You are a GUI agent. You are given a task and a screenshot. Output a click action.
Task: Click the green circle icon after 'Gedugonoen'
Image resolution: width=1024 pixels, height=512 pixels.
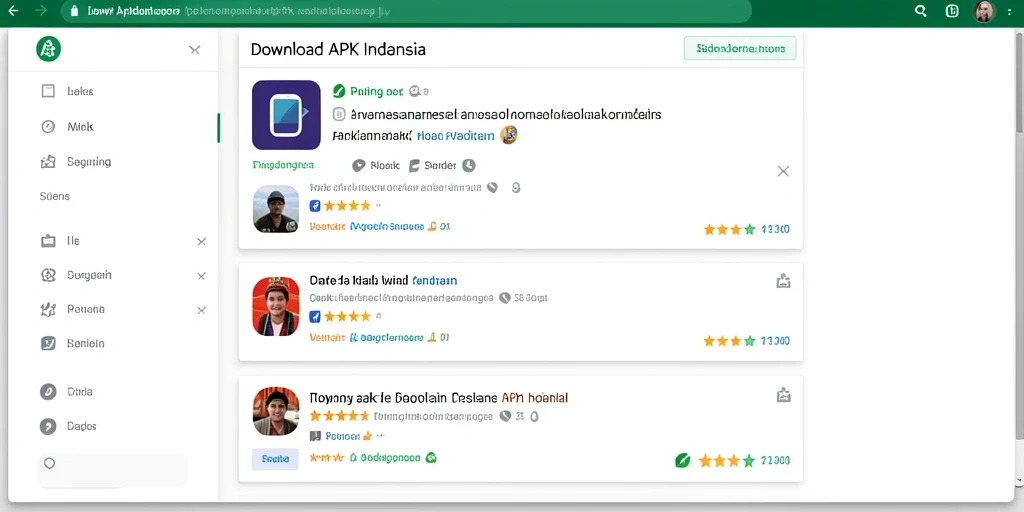click(x=430, y=458)
